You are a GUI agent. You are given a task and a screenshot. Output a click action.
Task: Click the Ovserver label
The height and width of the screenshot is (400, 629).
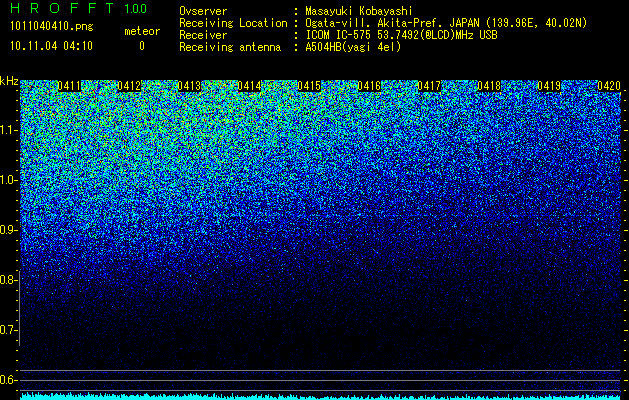[x=203, y=11]
